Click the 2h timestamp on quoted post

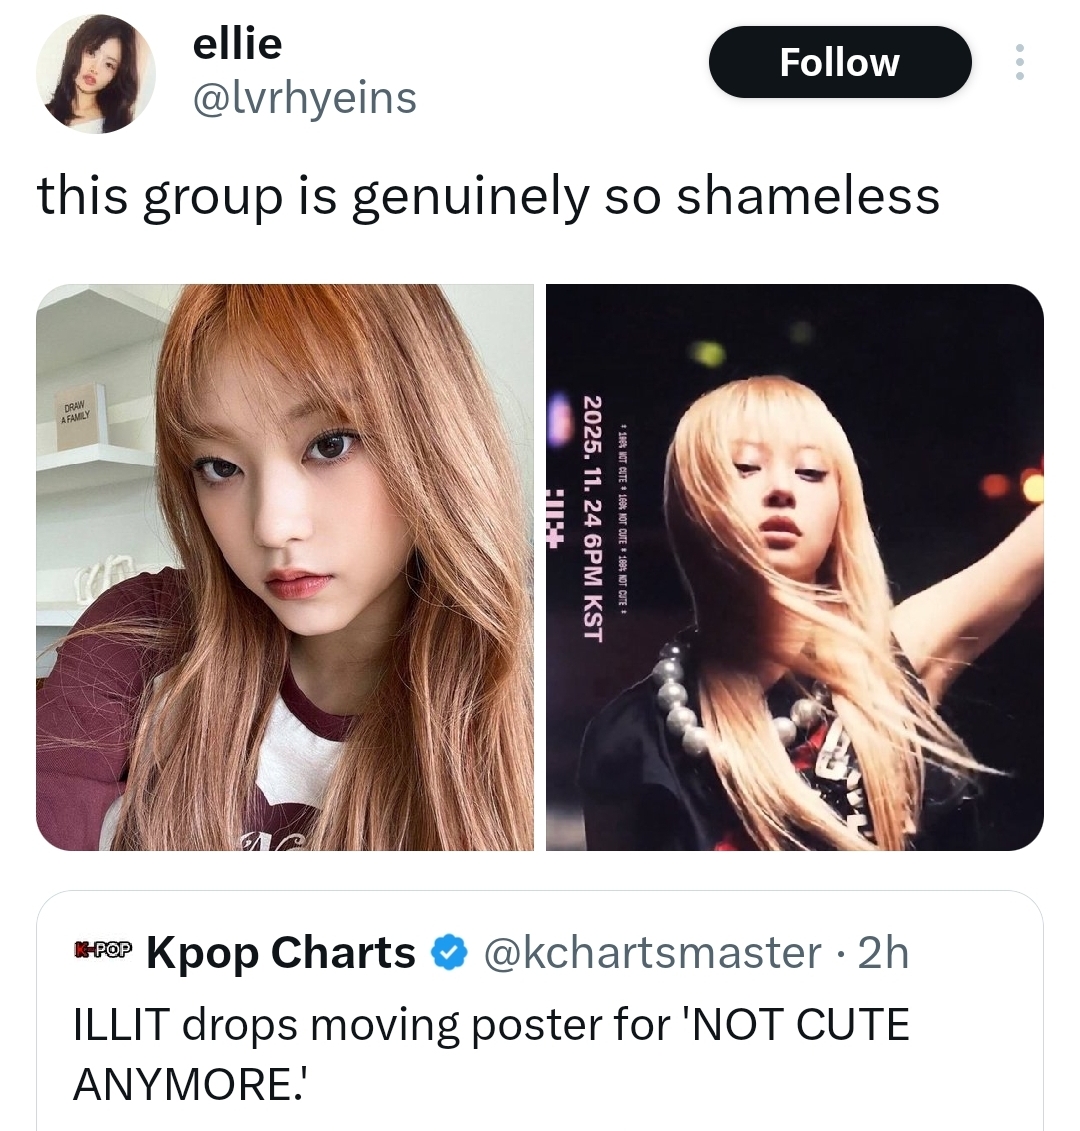tap(883, 952)
